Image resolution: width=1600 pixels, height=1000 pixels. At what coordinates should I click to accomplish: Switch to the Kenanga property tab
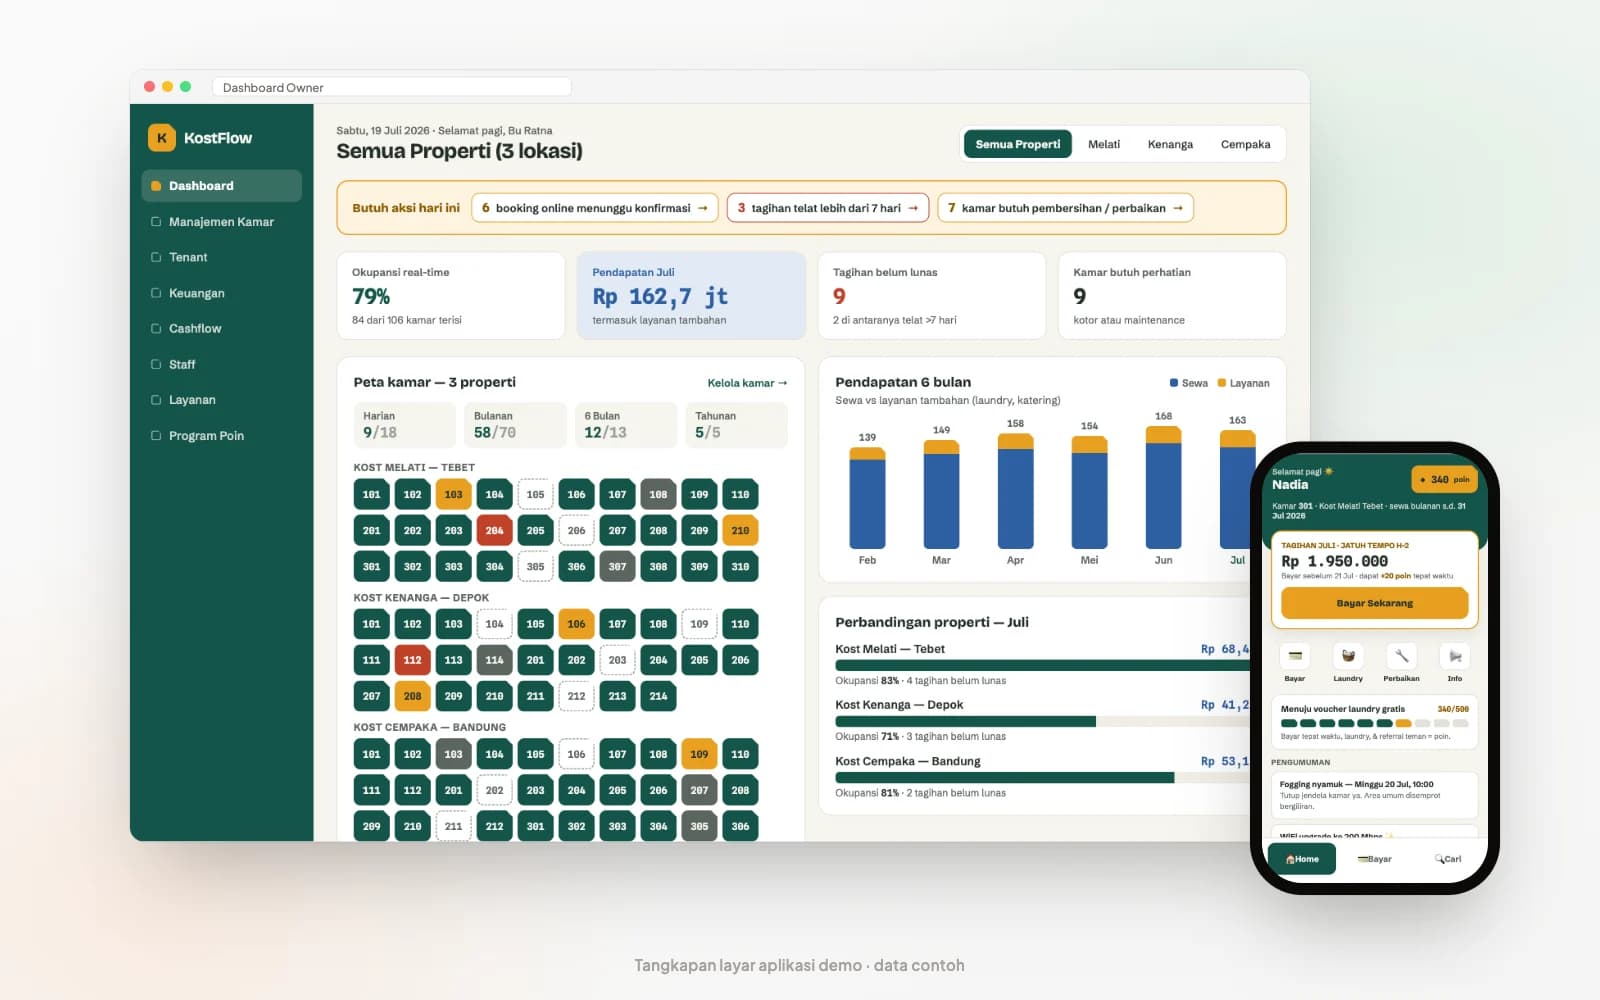point(1170,144)
